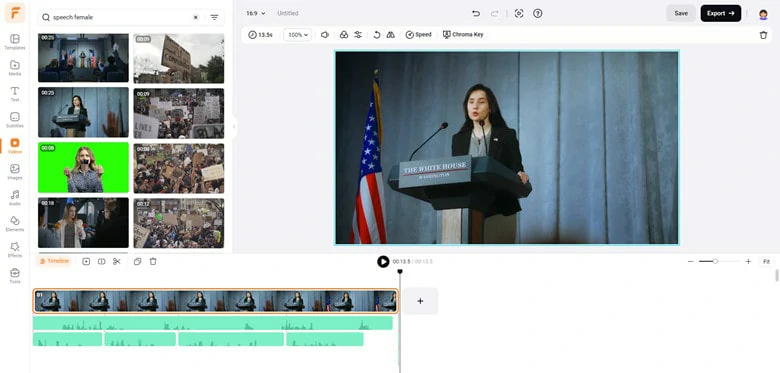Open the Images panel in sidebar
780x373 pixels.
coord(15,172)
